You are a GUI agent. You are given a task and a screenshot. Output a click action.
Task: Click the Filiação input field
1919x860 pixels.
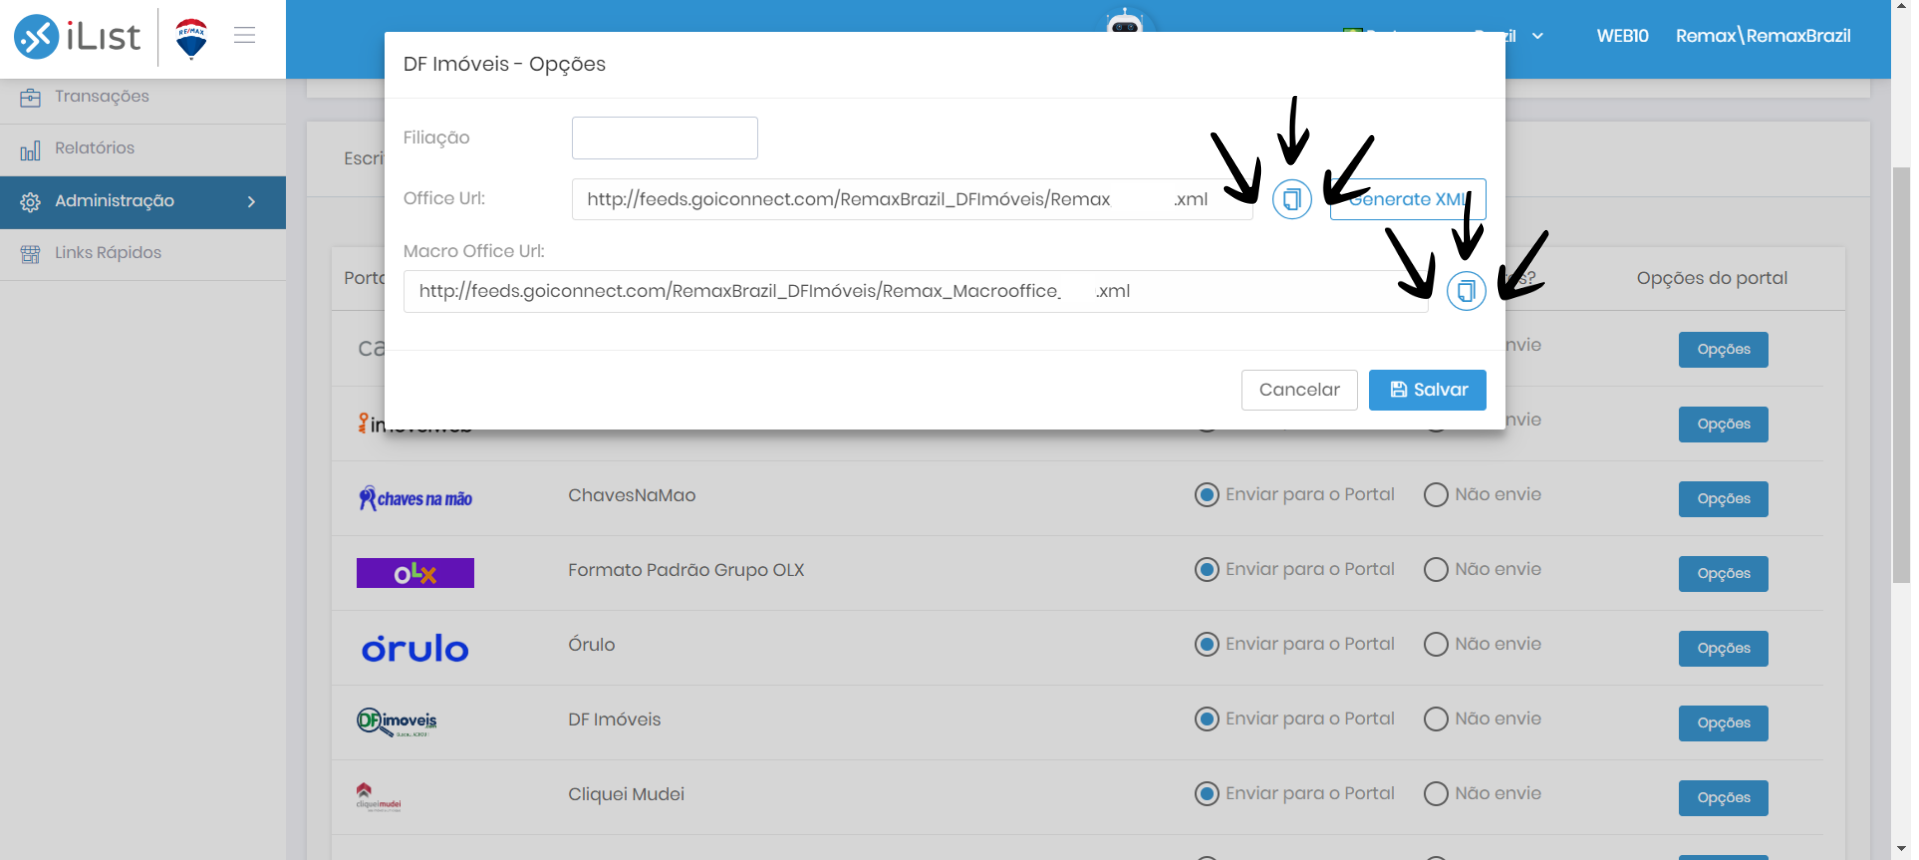pyautogui.click(x=665, y=138)
